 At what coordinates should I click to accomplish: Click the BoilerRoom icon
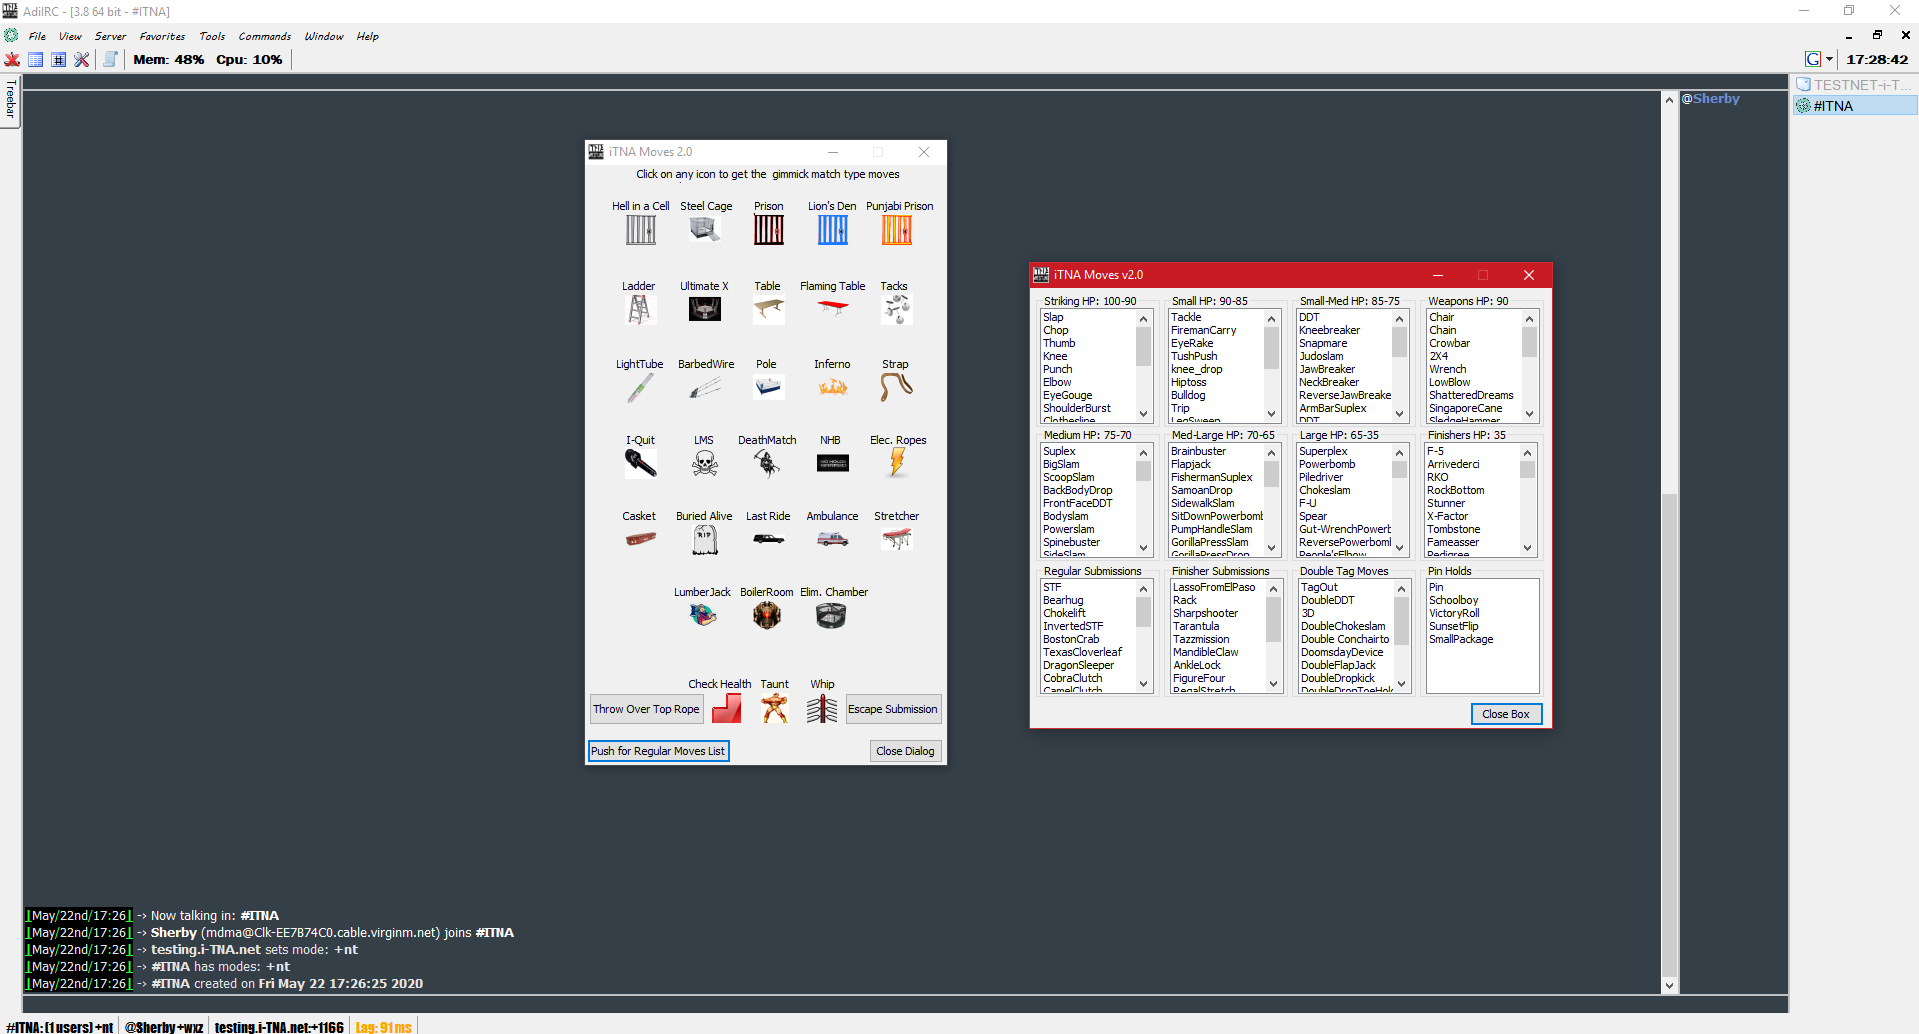coord(767,615)
